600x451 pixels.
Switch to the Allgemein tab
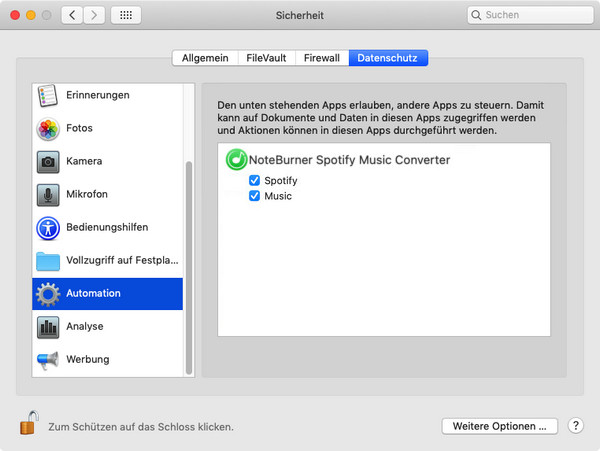pyautogui.click(x=205, y=58)
